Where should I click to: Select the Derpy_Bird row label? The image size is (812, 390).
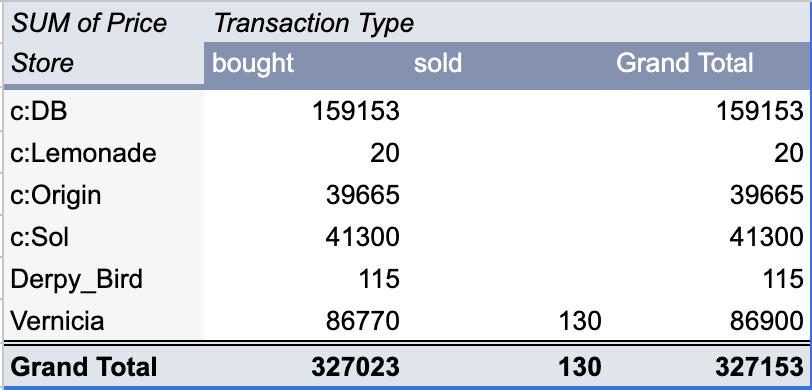click(76, 280)
